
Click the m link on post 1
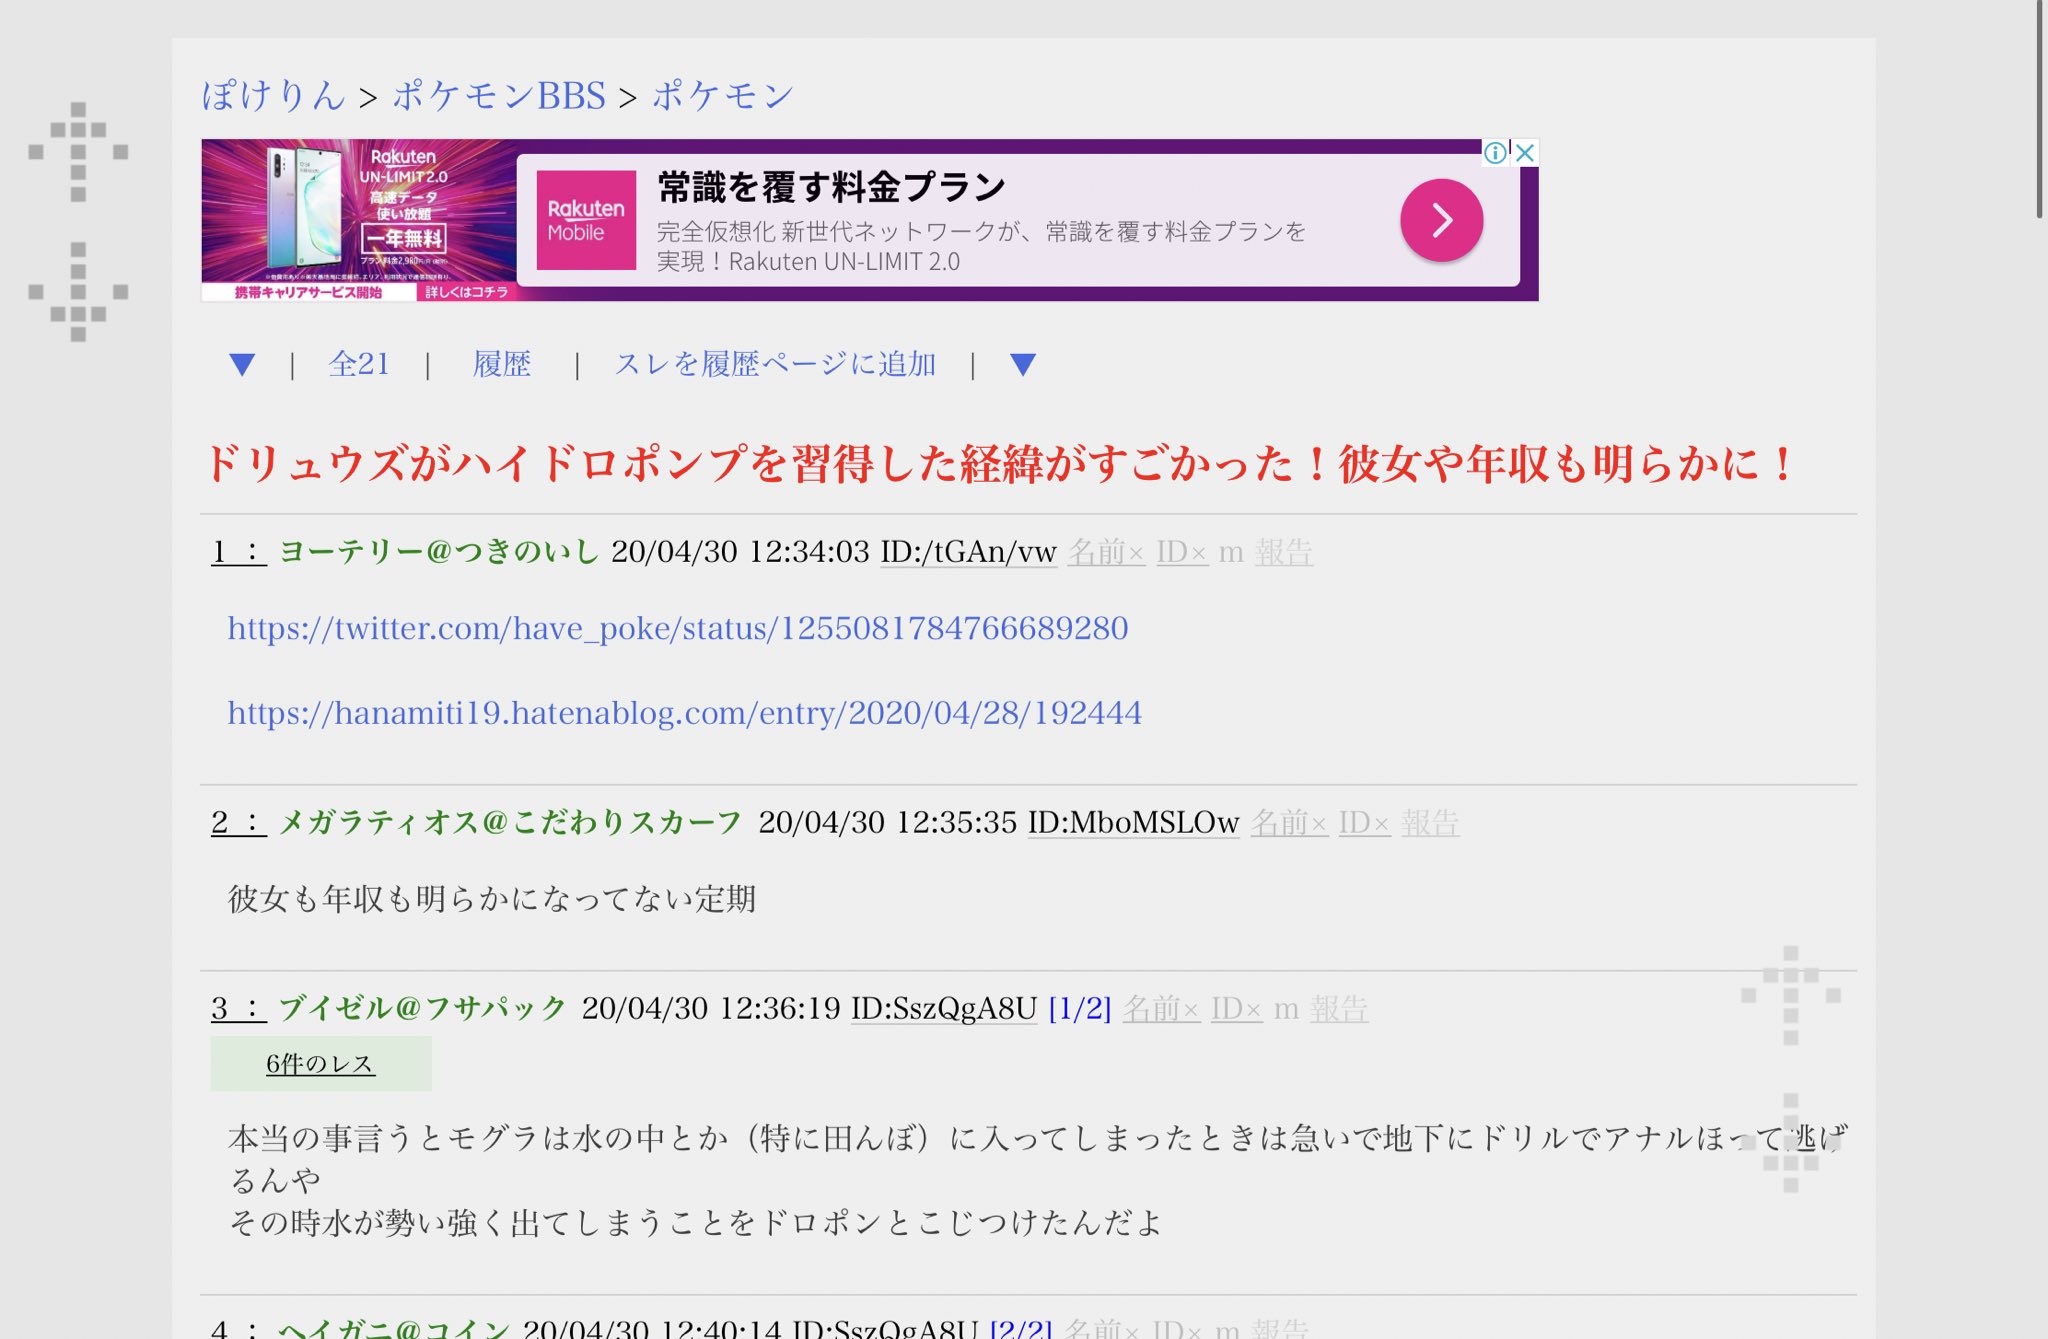click(x=1231, y=553)
